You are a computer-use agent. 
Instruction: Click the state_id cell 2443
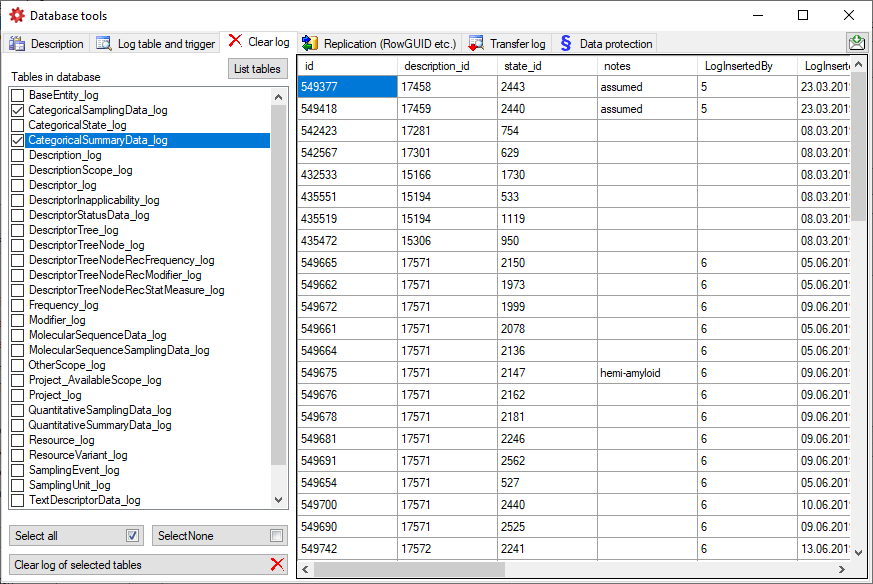[547, 87]
